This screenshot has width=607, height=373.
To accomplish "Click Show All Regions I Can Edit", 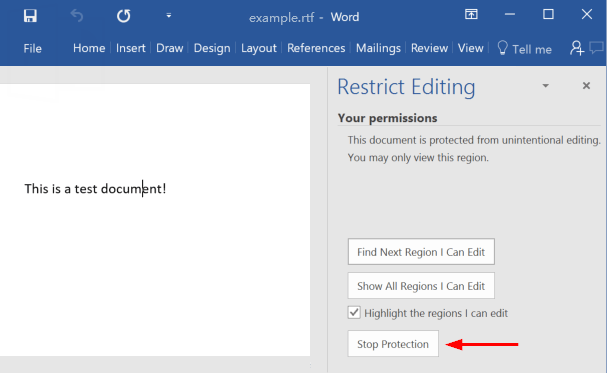I will 421,286.
